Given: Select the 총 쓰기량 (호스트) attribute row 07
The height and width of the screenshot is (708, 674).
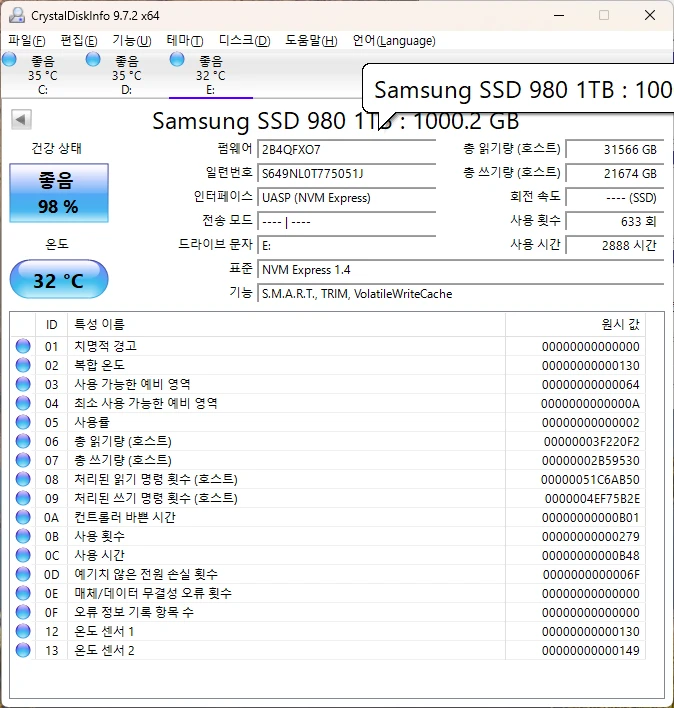Looking at the screenshot, I should coord(327,460).
